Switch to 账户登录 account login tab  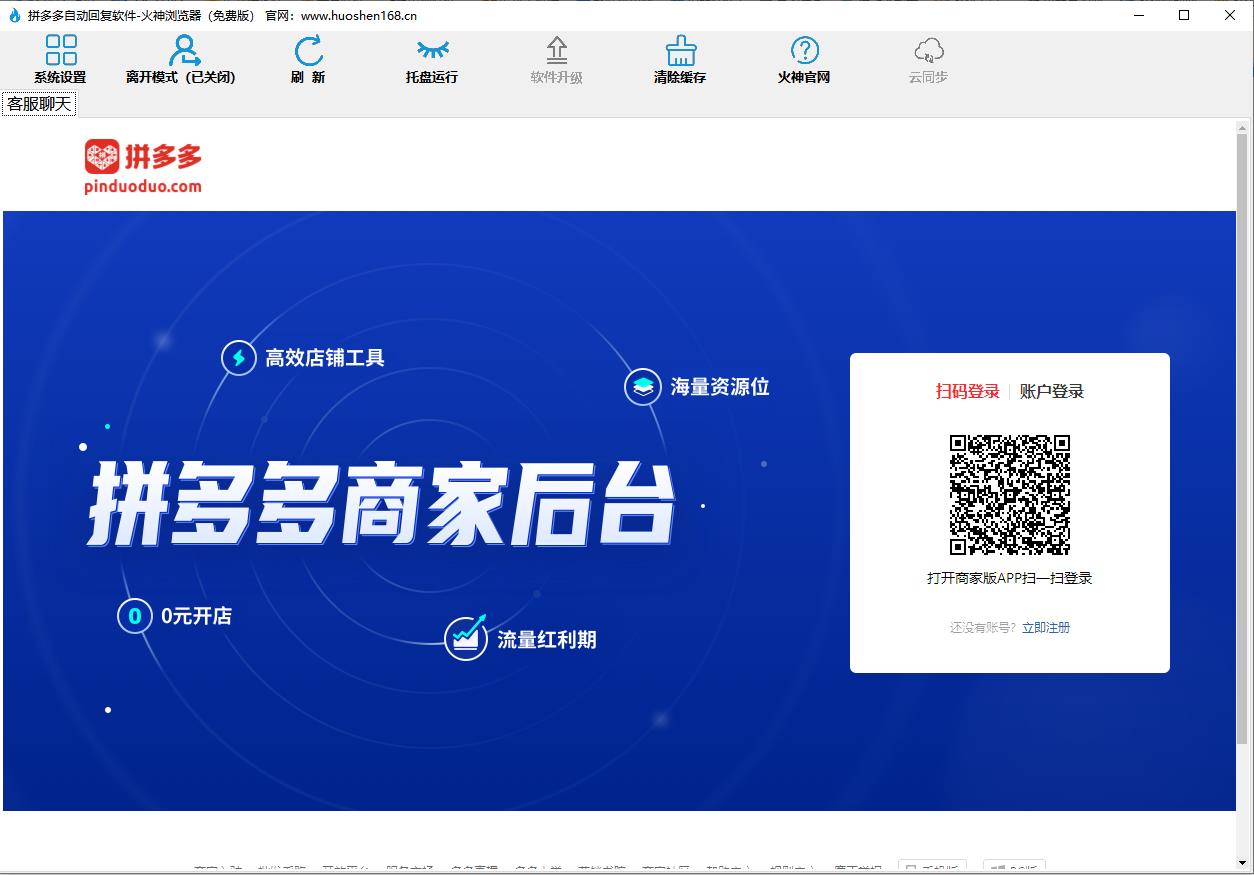coord(1052,391)
